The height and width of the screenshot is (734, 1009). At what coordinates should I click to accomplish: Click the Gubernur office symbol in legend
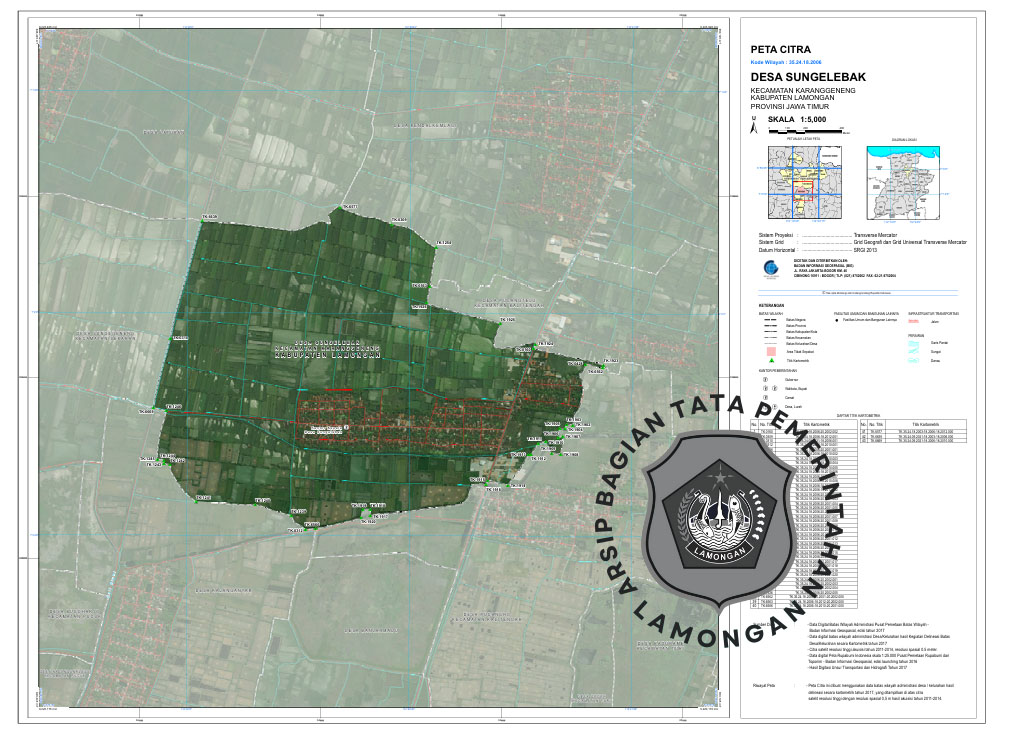(x=765, y=379)
